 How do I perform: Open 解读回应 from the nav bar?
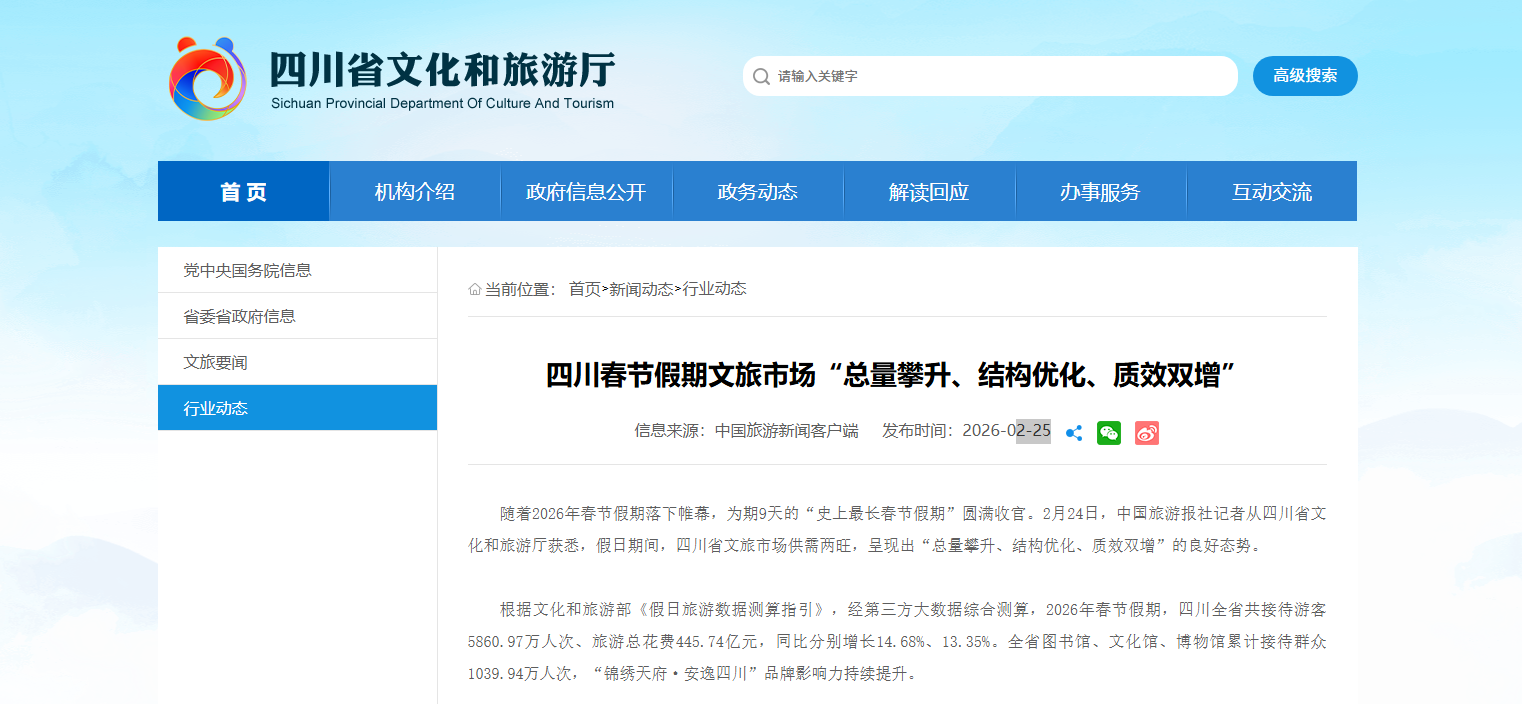(x=929, y=192)
